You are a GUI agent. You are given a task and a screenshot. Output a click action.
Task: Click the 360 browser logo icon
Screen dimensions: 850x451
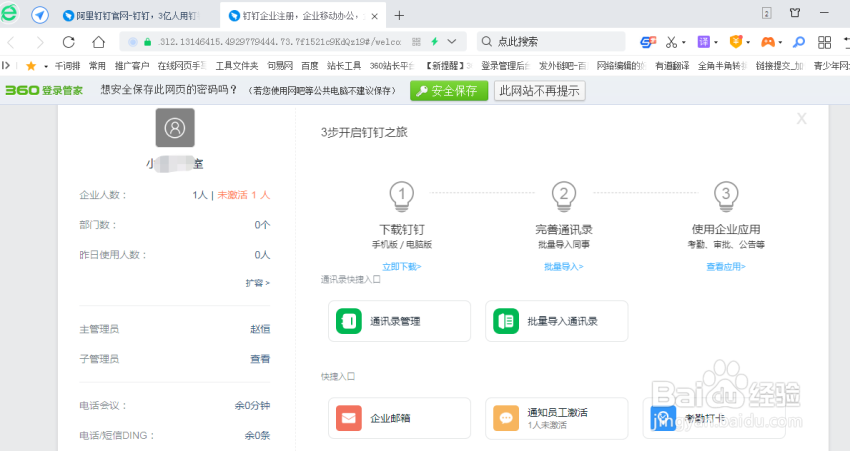(9, 12)
